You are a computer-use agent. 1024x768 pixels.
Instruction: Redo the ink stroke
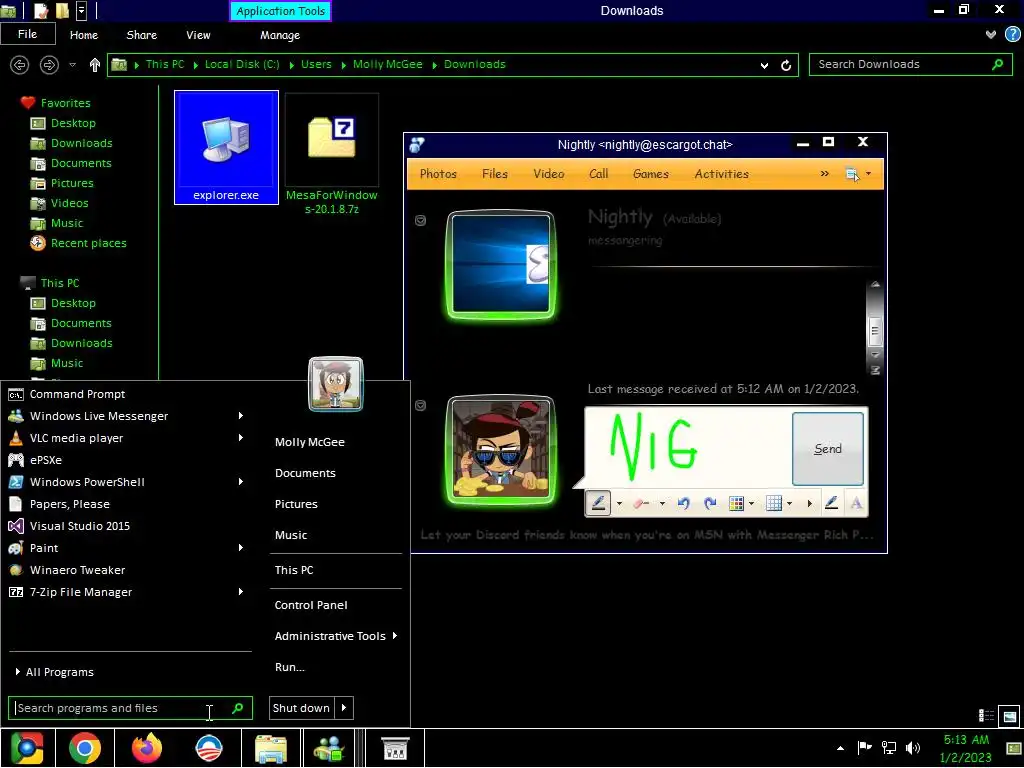710,503
